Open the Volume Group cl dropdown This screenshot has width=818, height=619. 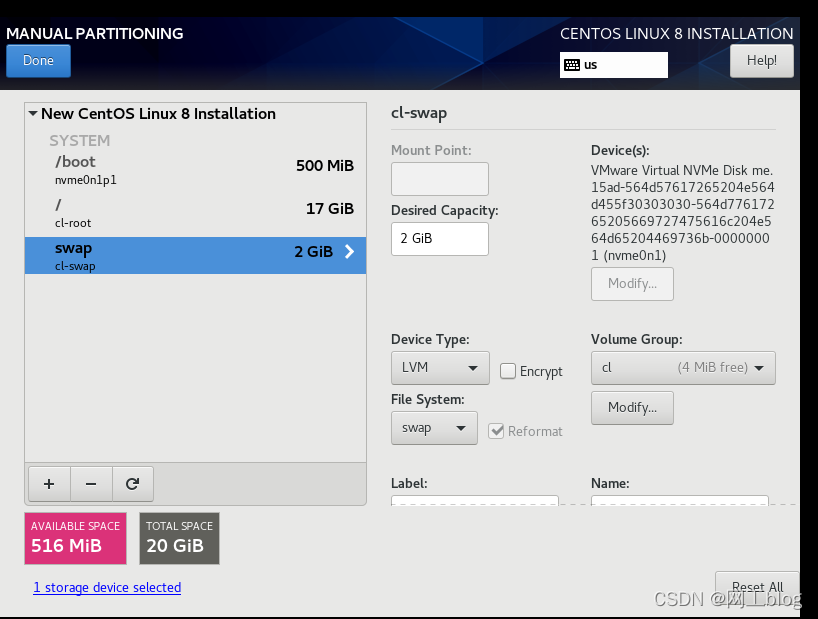coord(683,368)
